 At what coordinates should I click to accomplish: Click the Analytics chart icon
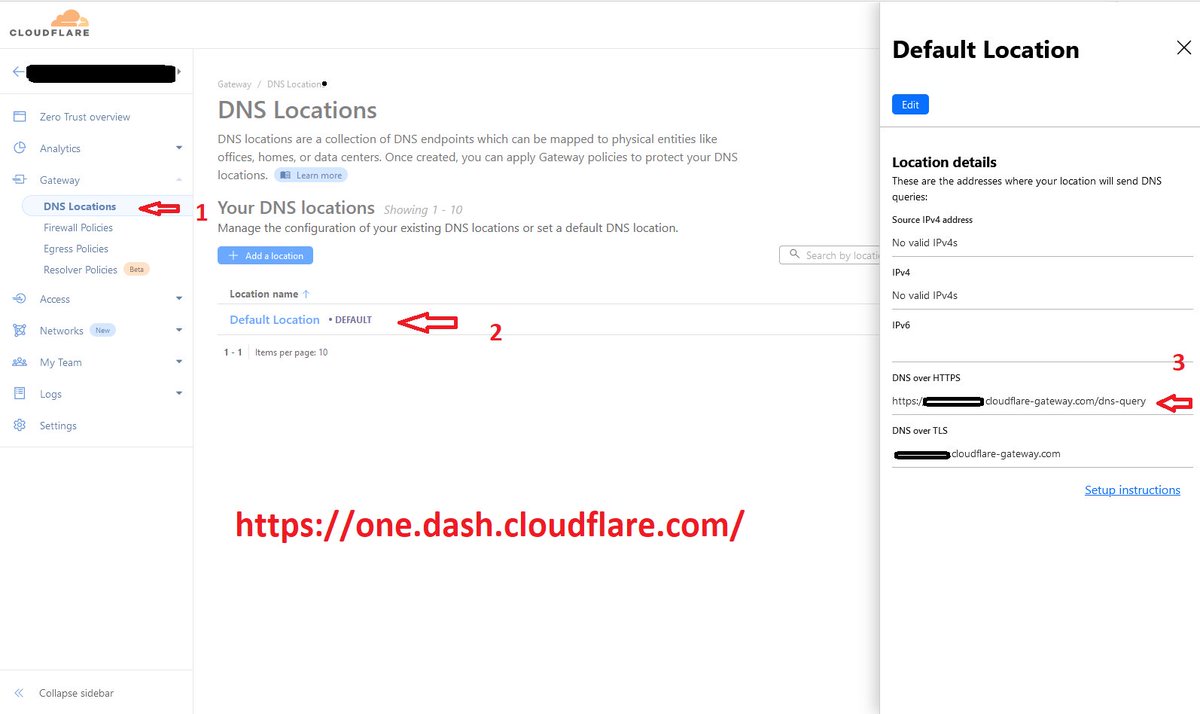coord(19,148)
